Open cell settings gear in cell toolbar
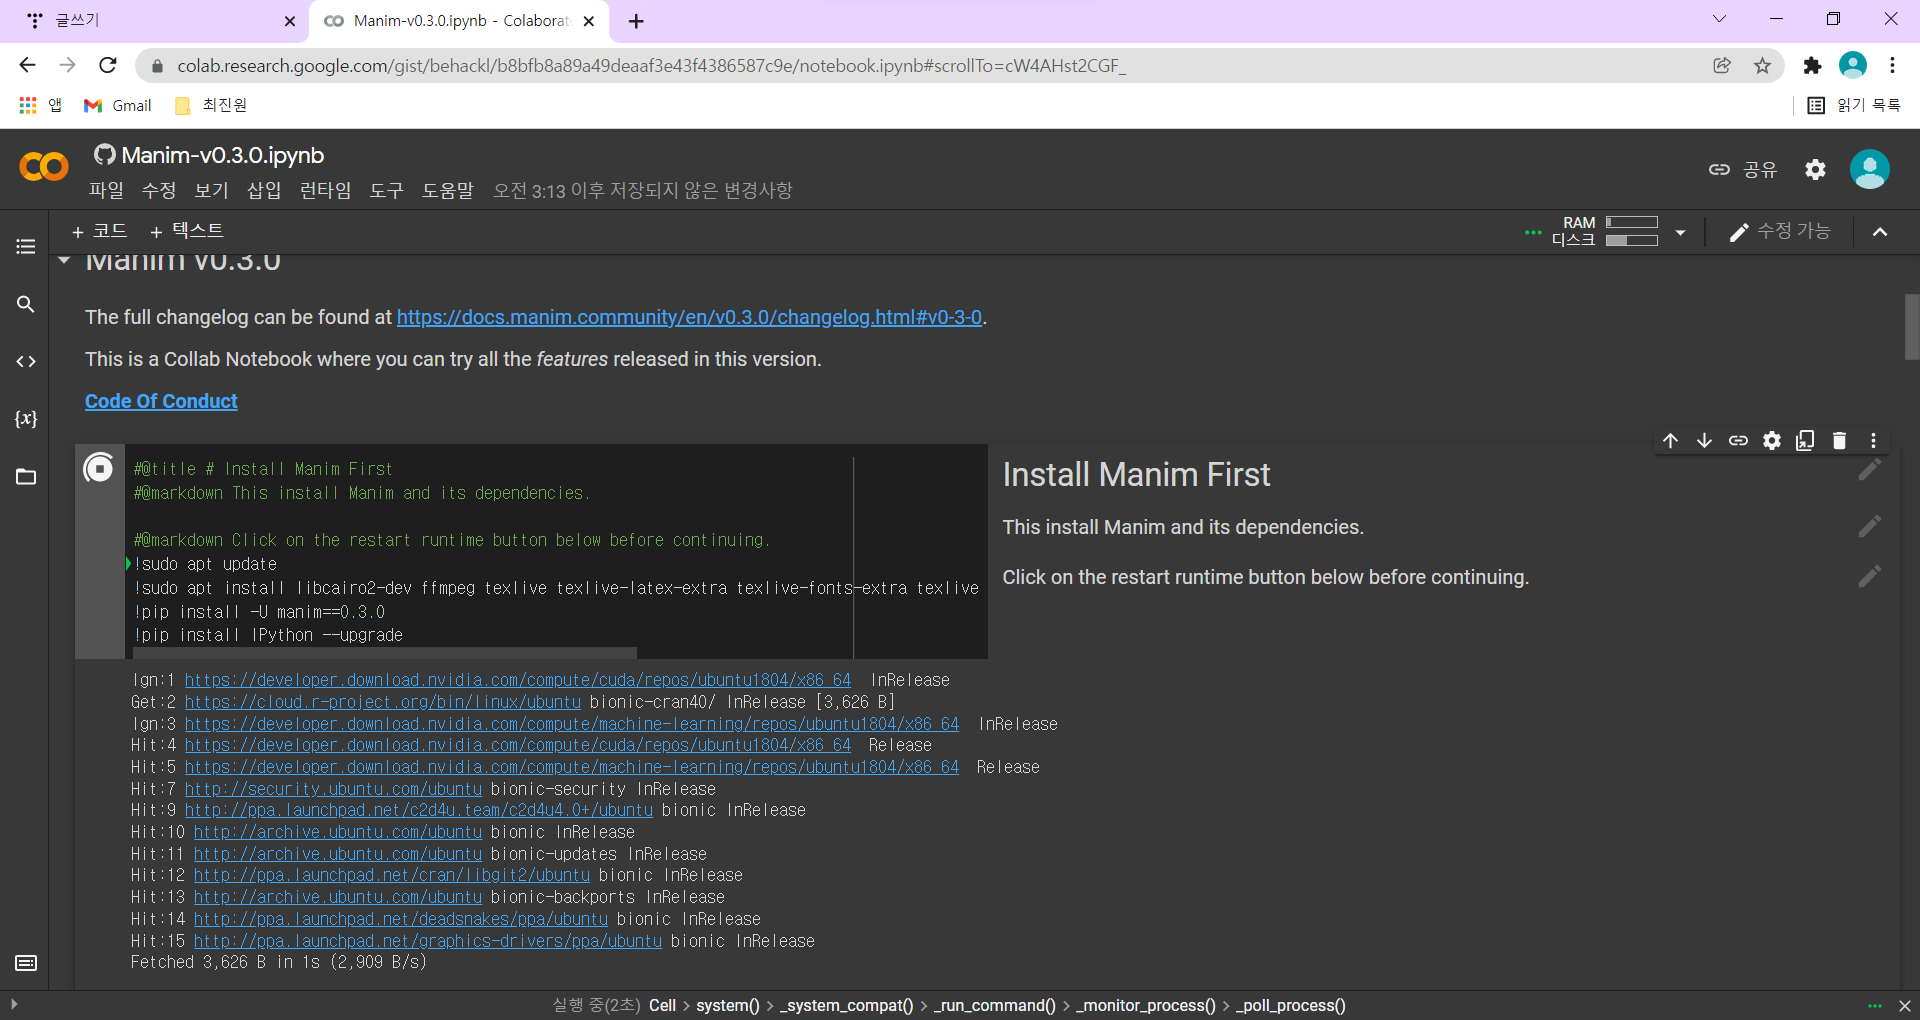Image resolution: width=1920 pixels, height=1020 pixels. [x=1772, y=441]
